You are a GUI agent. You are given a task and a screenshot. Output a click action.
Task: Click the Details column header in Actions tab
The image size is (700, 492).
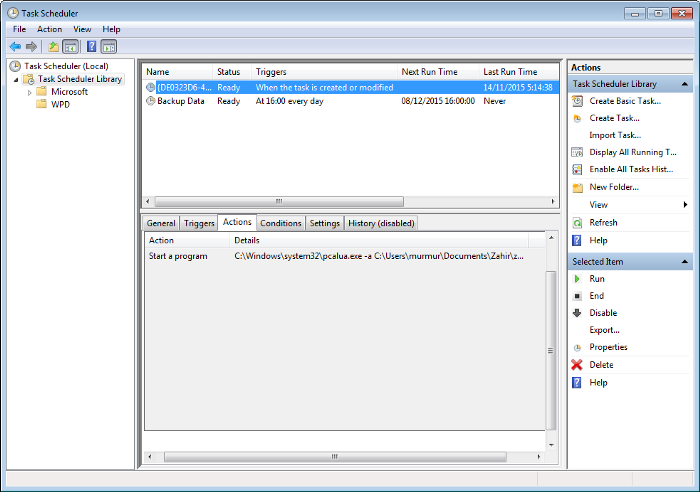[379, 240]
